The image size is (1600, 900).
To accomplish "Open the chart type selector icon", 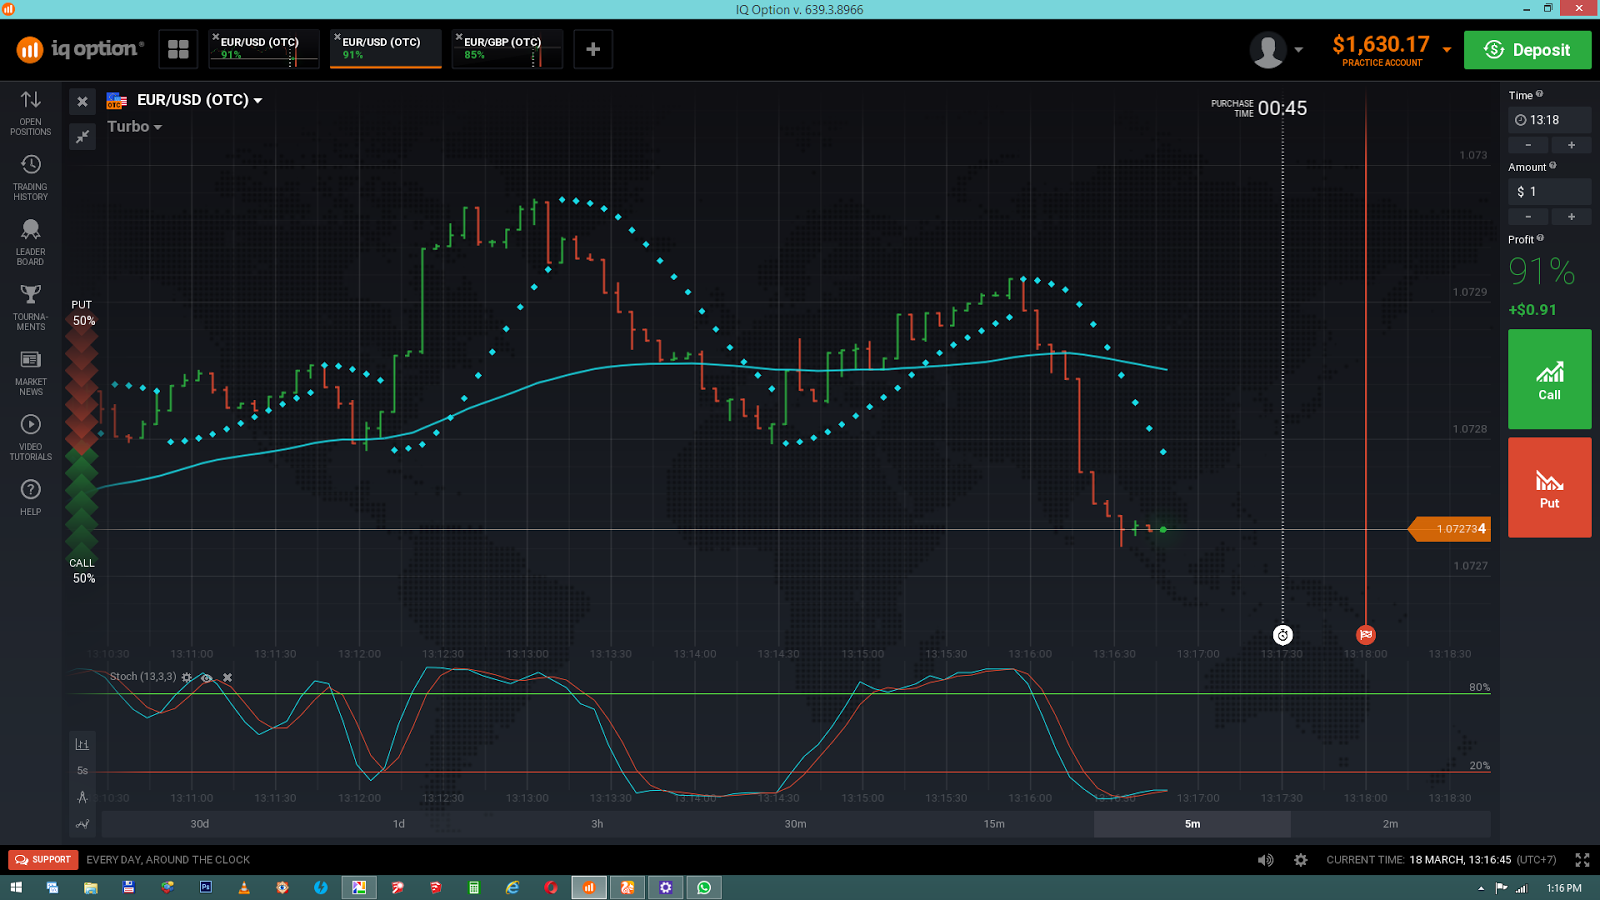I will pyautogui.click(x=82, y=744).
